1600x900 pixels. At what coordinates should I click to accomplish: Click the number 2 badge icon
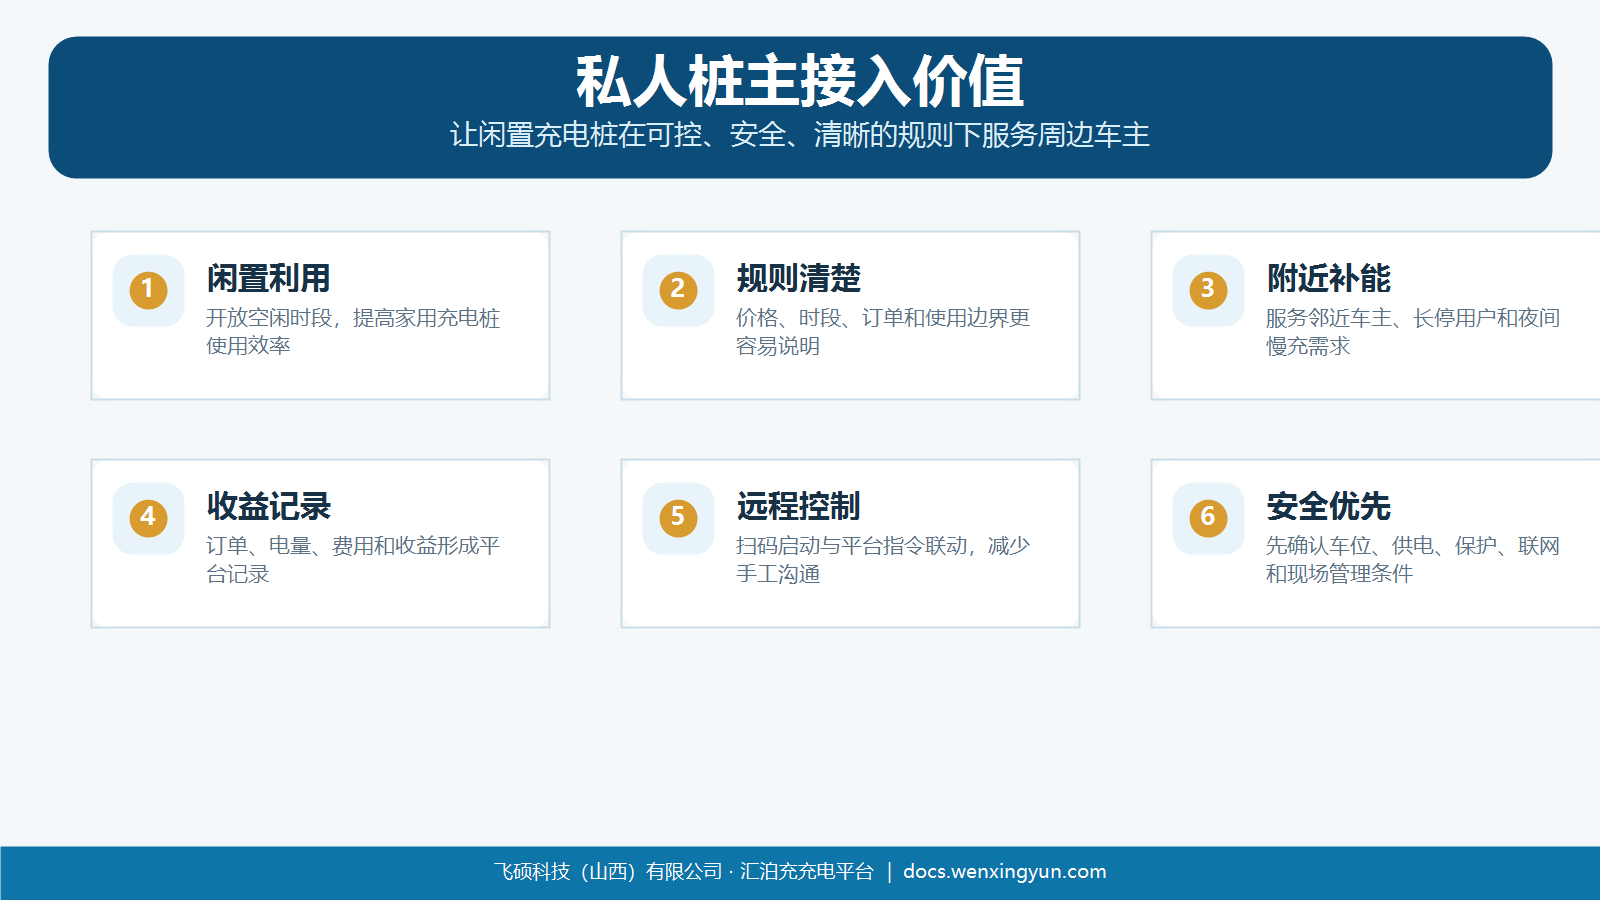(x=678, y=290)
